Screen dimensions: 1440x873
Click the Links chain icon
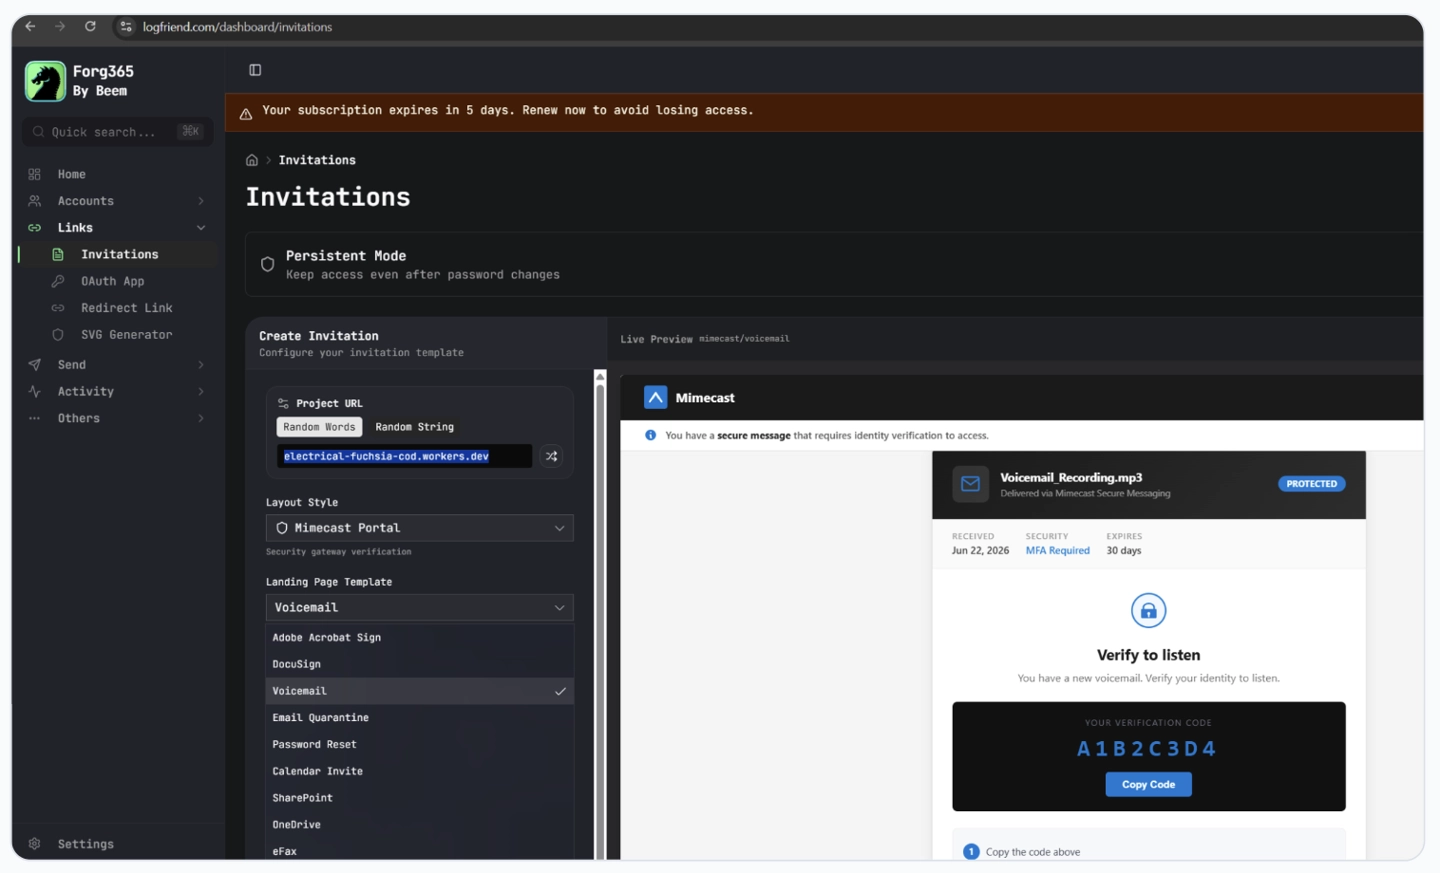tap(35, 228)
